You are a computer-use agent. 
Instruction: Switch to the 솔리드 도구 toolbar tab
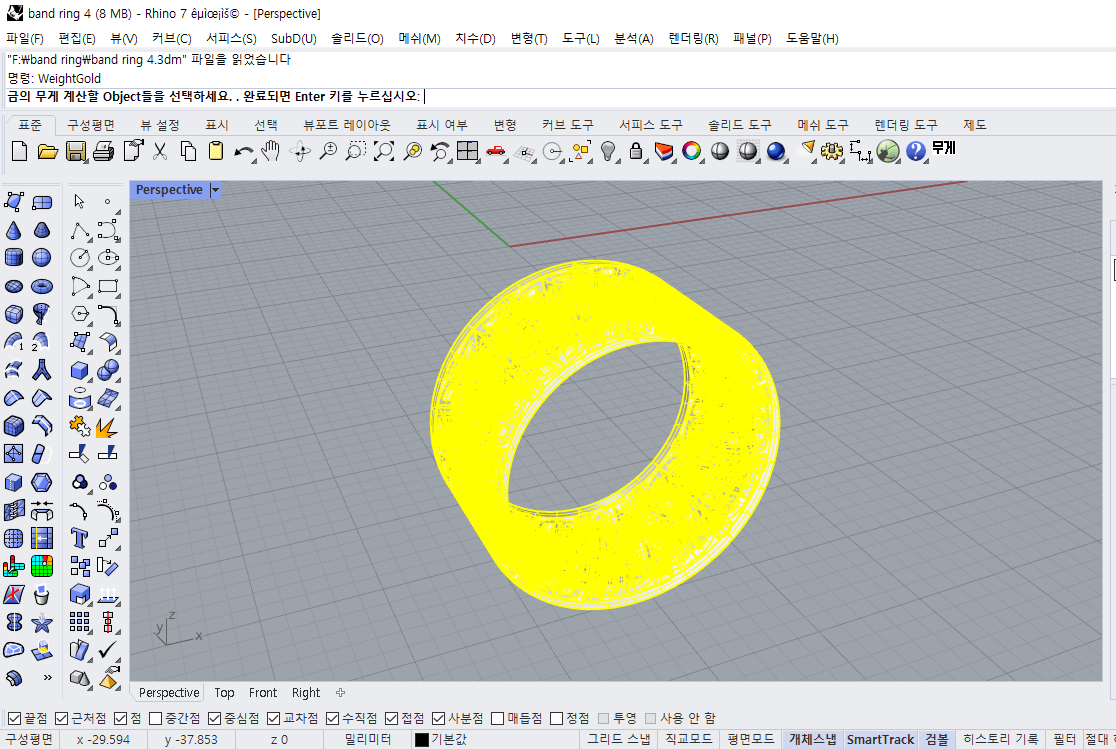(739, 125)
